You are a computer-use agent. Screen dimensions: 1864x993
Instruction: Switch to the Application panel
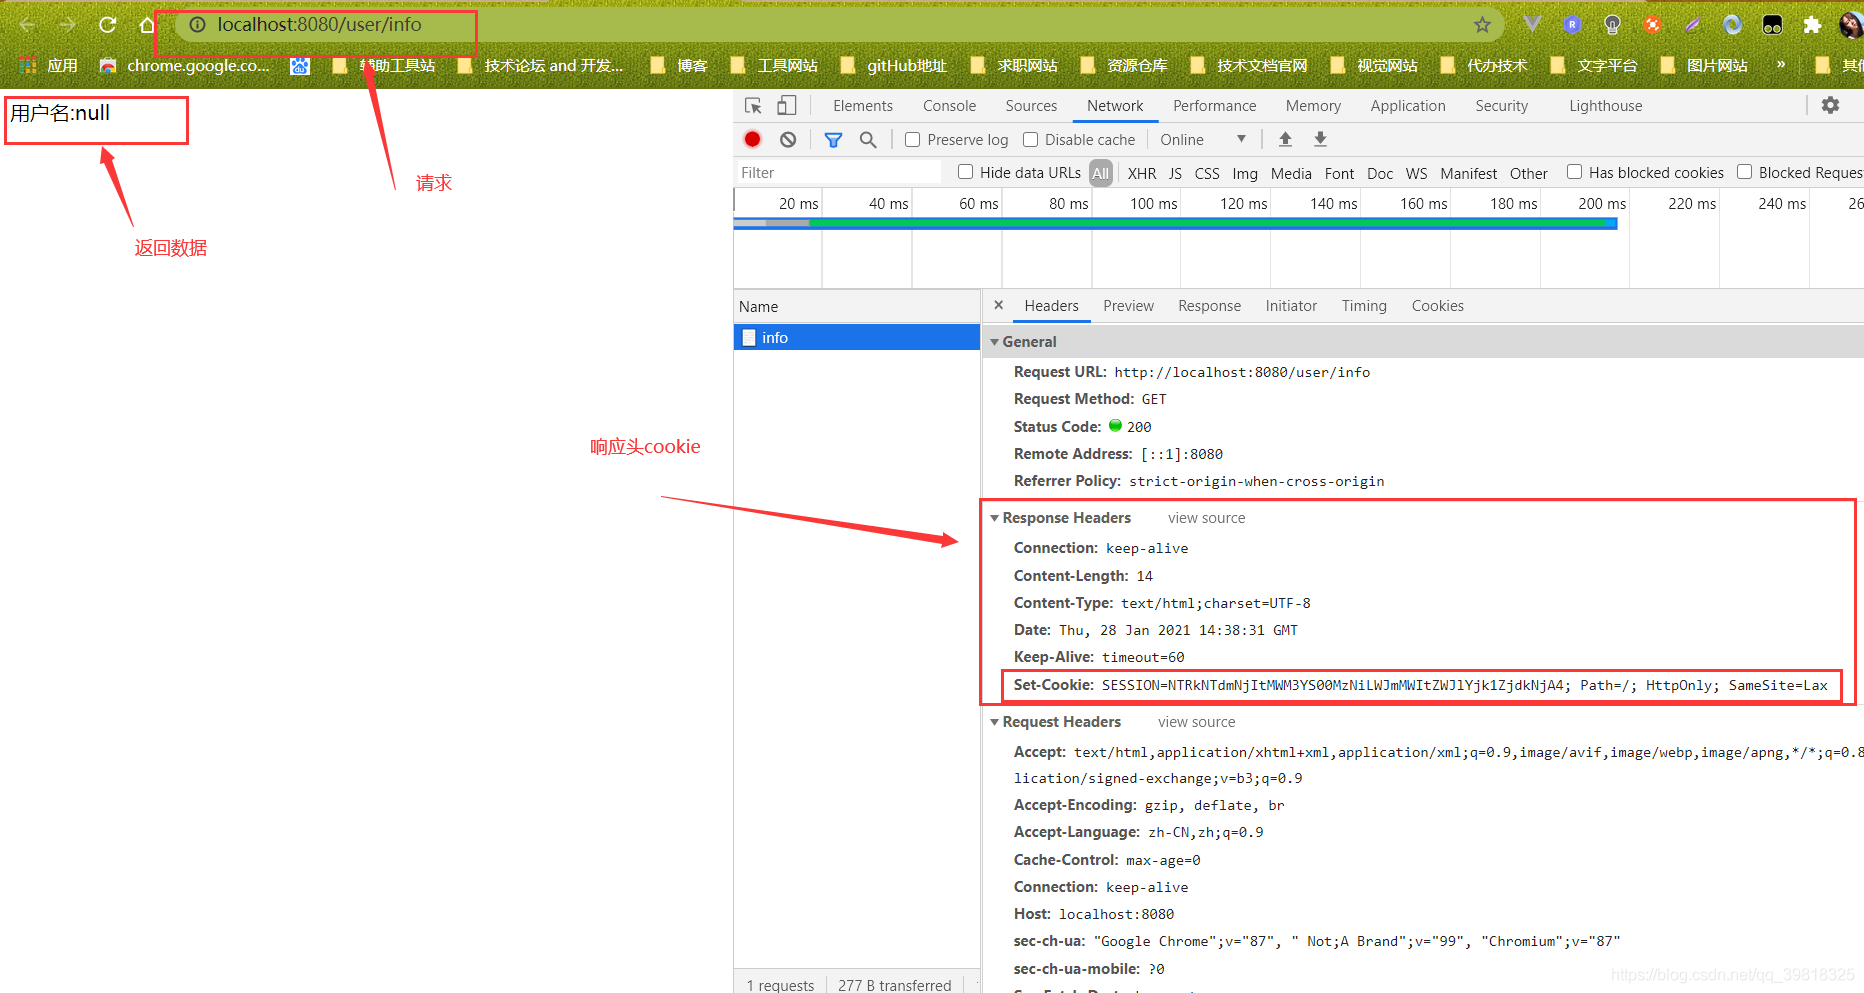[1407, 105]
